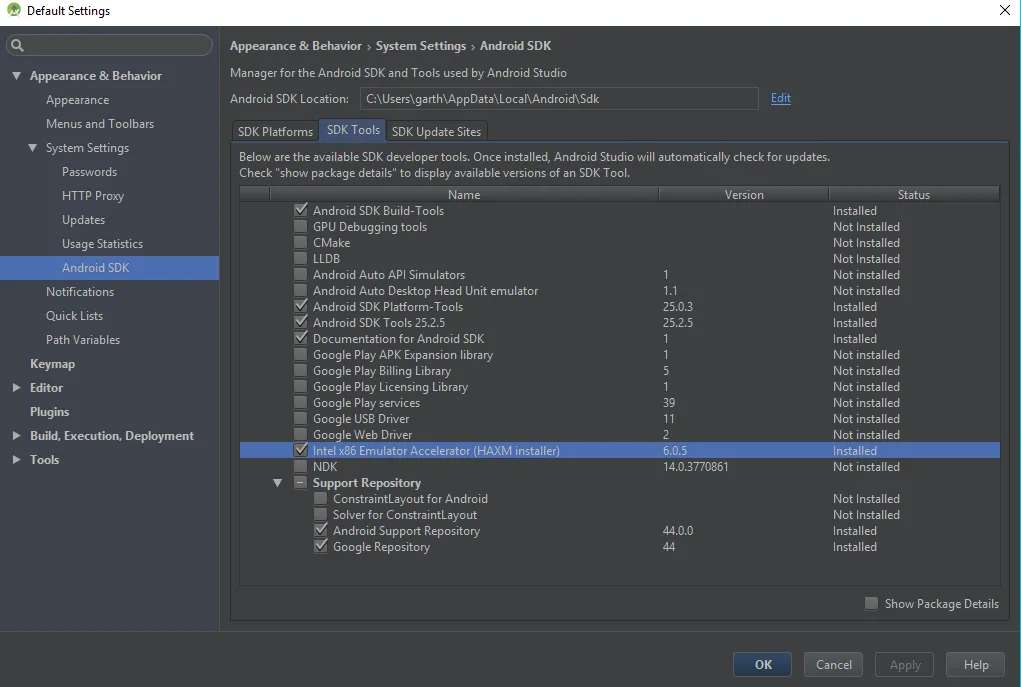Switch to SDK Platforms tab
The image size is (1021, 687).
[275, 131]
